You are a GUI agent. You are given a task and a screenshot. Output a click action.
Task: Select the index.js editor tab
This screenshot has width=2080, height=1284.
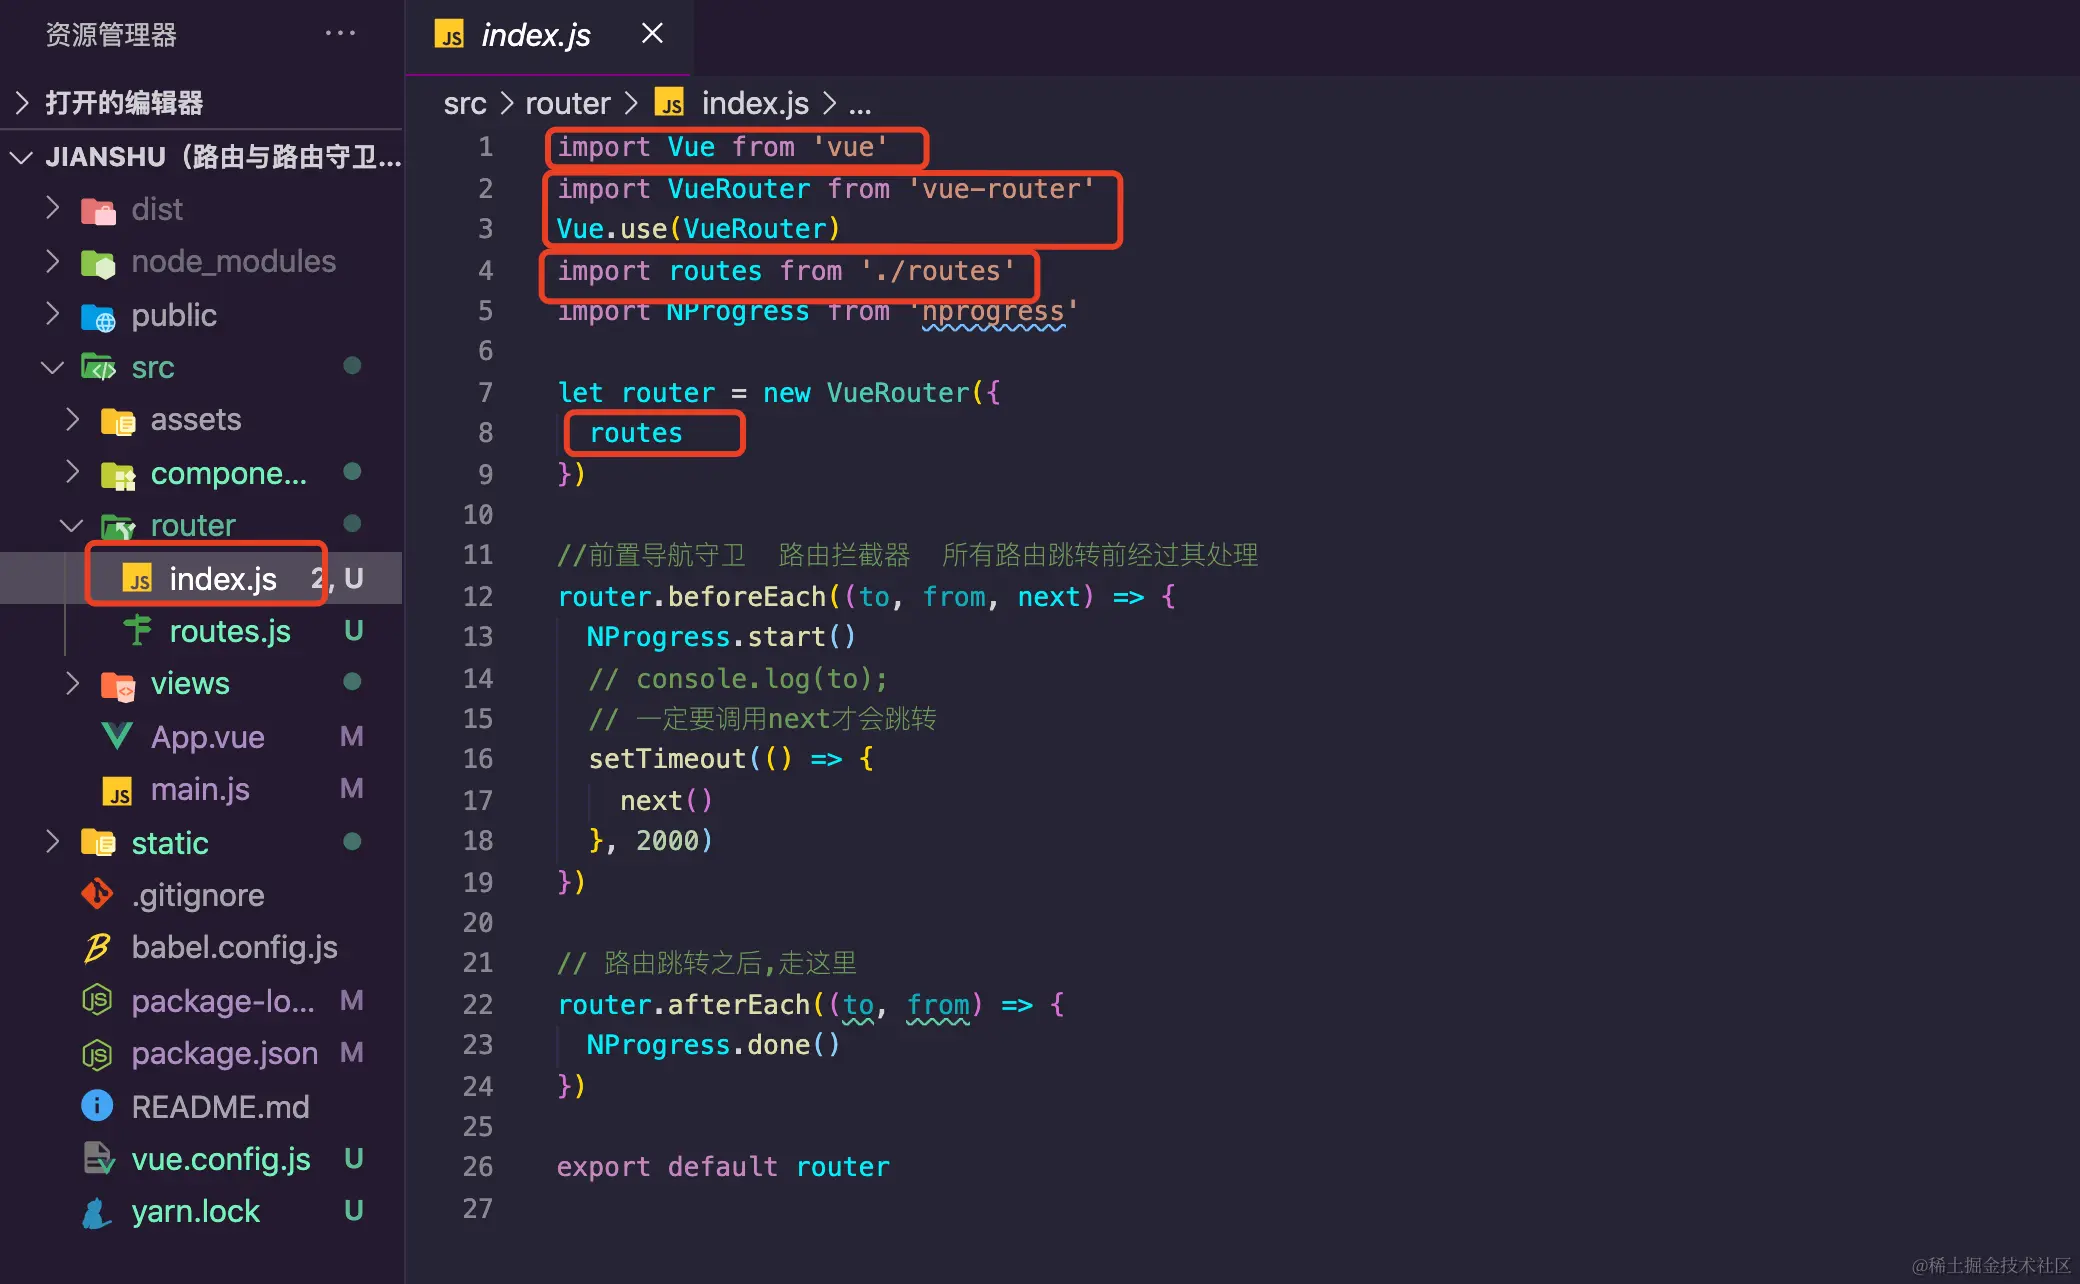[535, 36]
